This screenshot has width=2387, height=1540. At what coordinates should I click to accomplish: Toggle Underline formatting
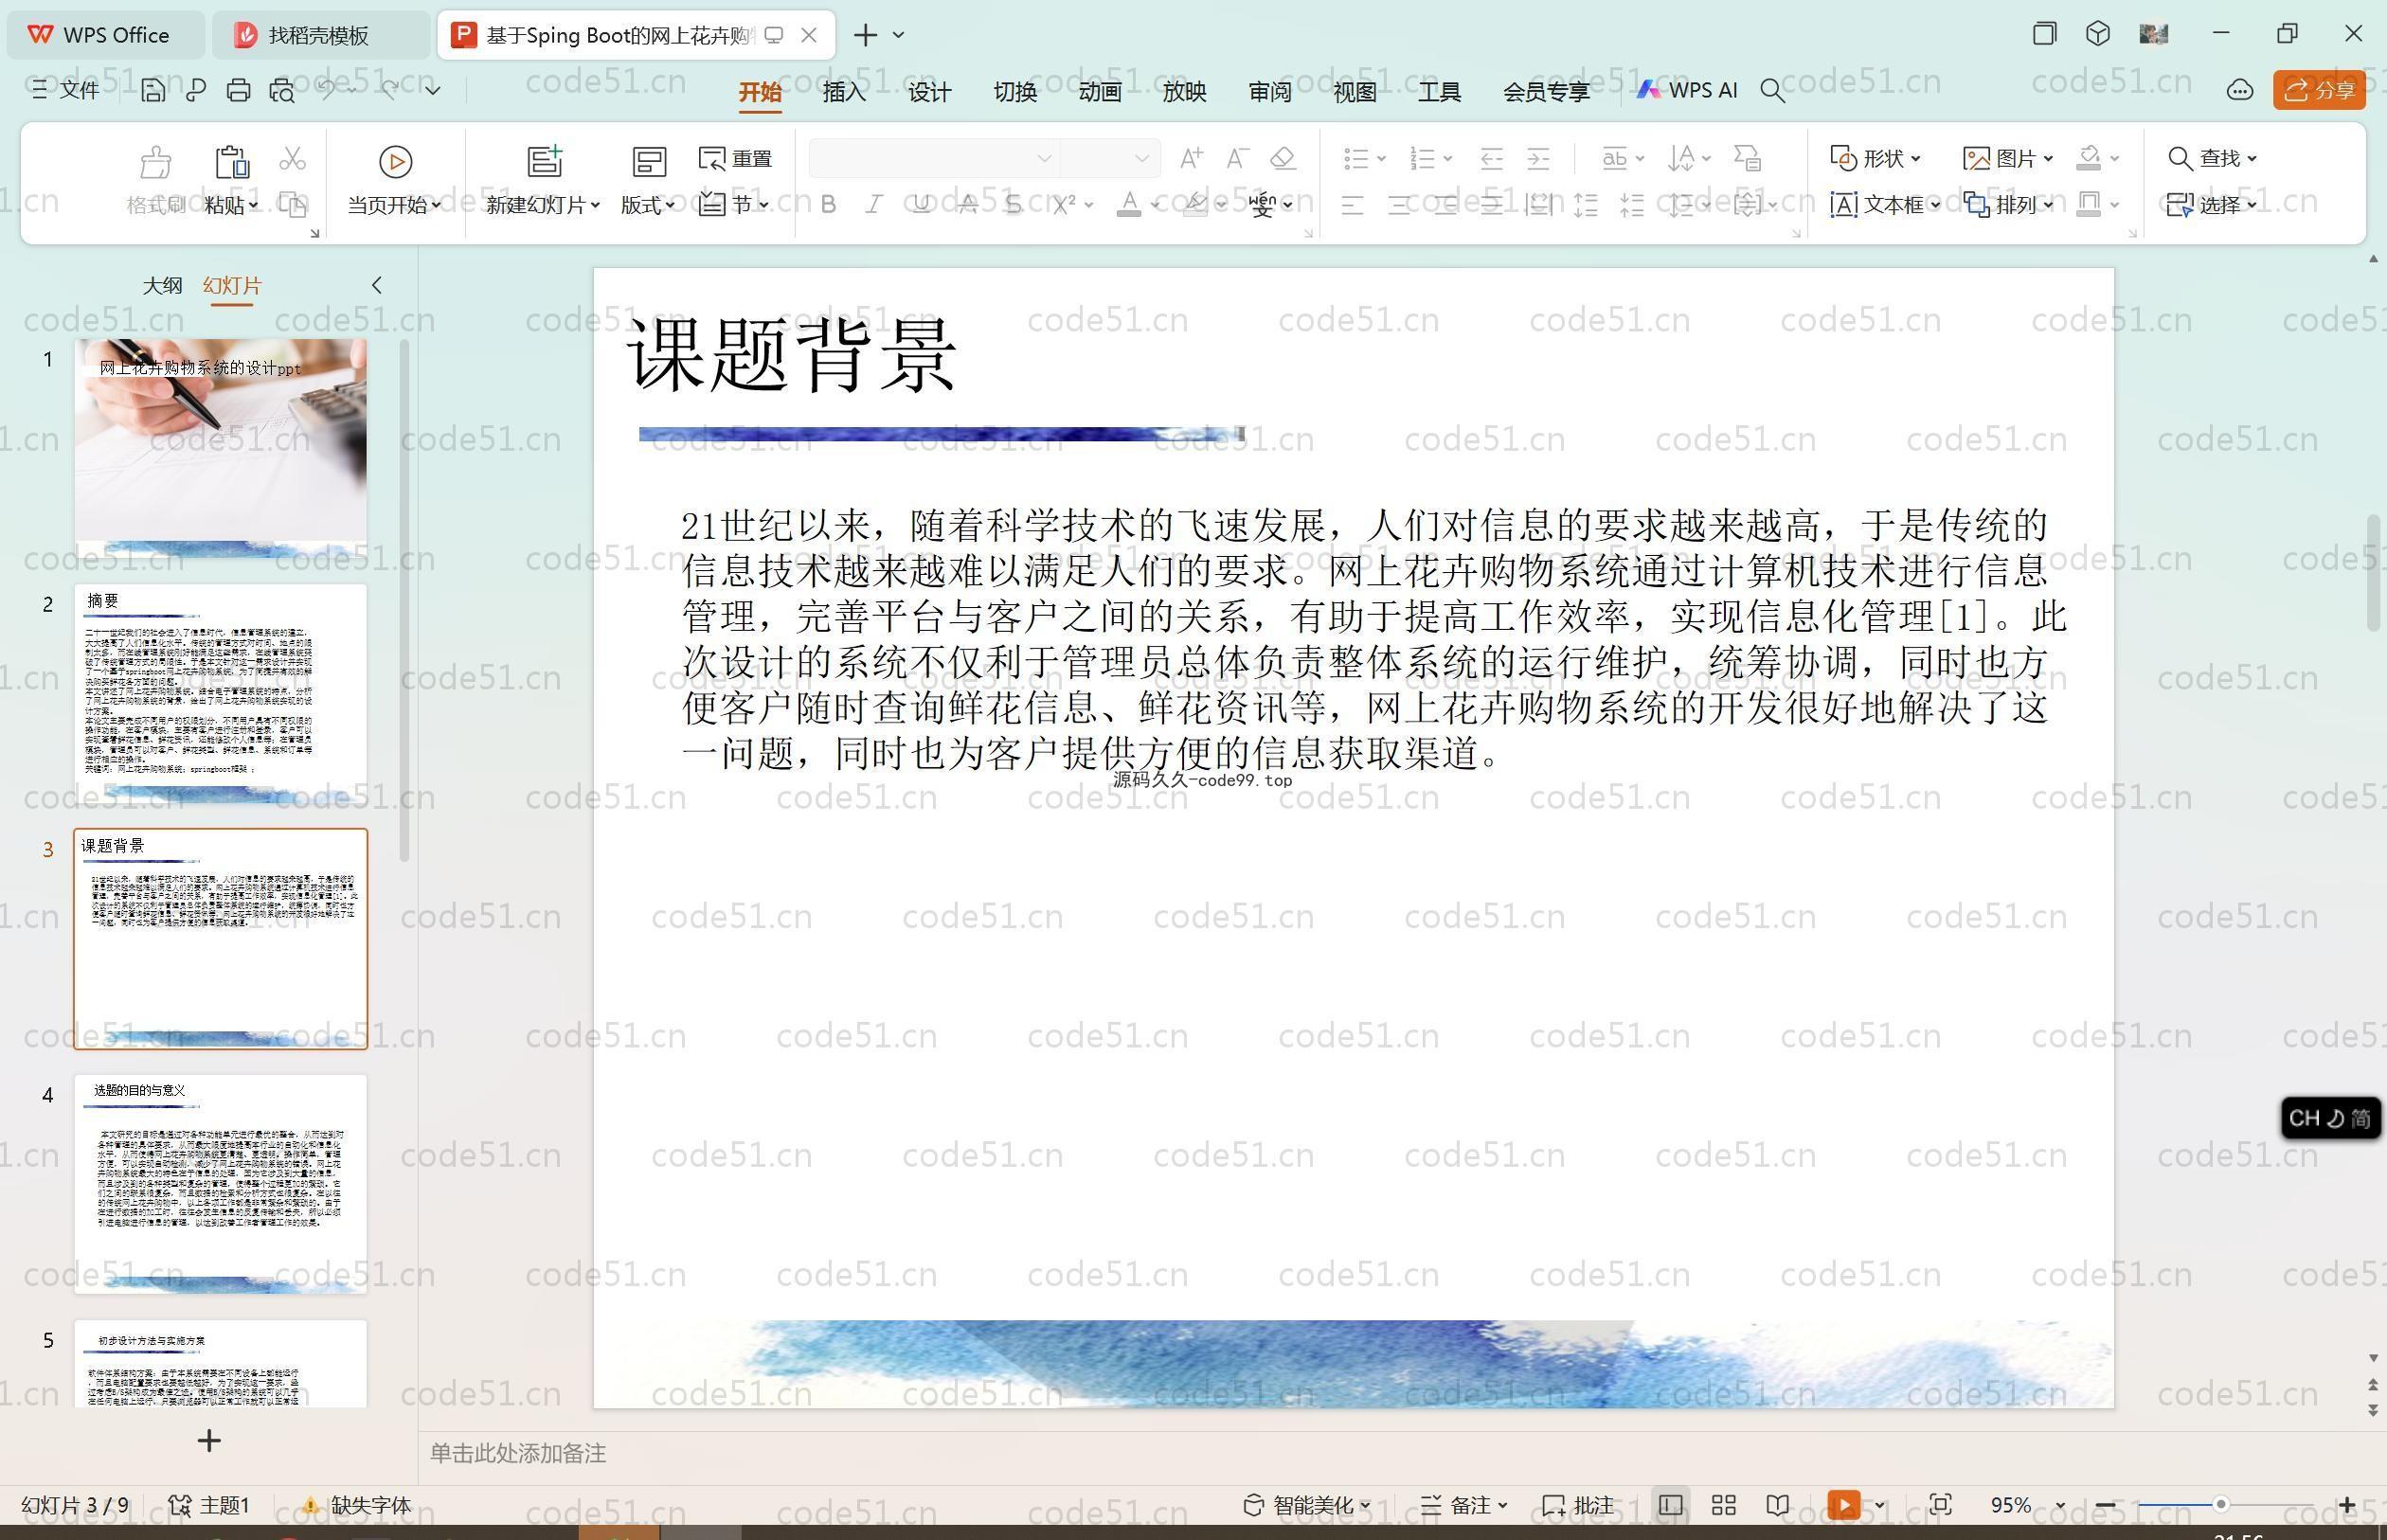pyautogui.click(x=921, y=205)
